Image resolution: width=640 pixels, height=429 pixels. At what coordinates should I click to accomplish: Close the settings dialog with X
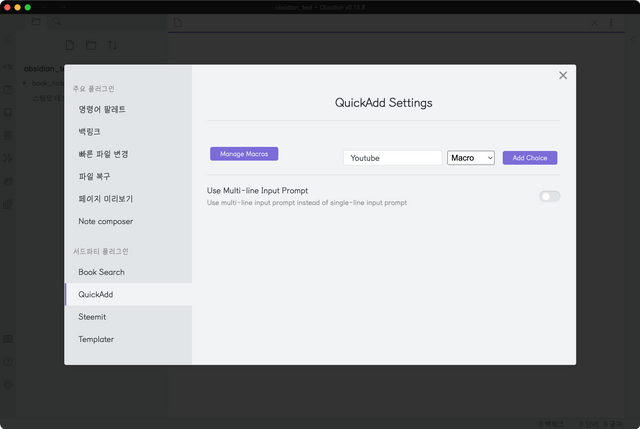(x=563, y=76)
